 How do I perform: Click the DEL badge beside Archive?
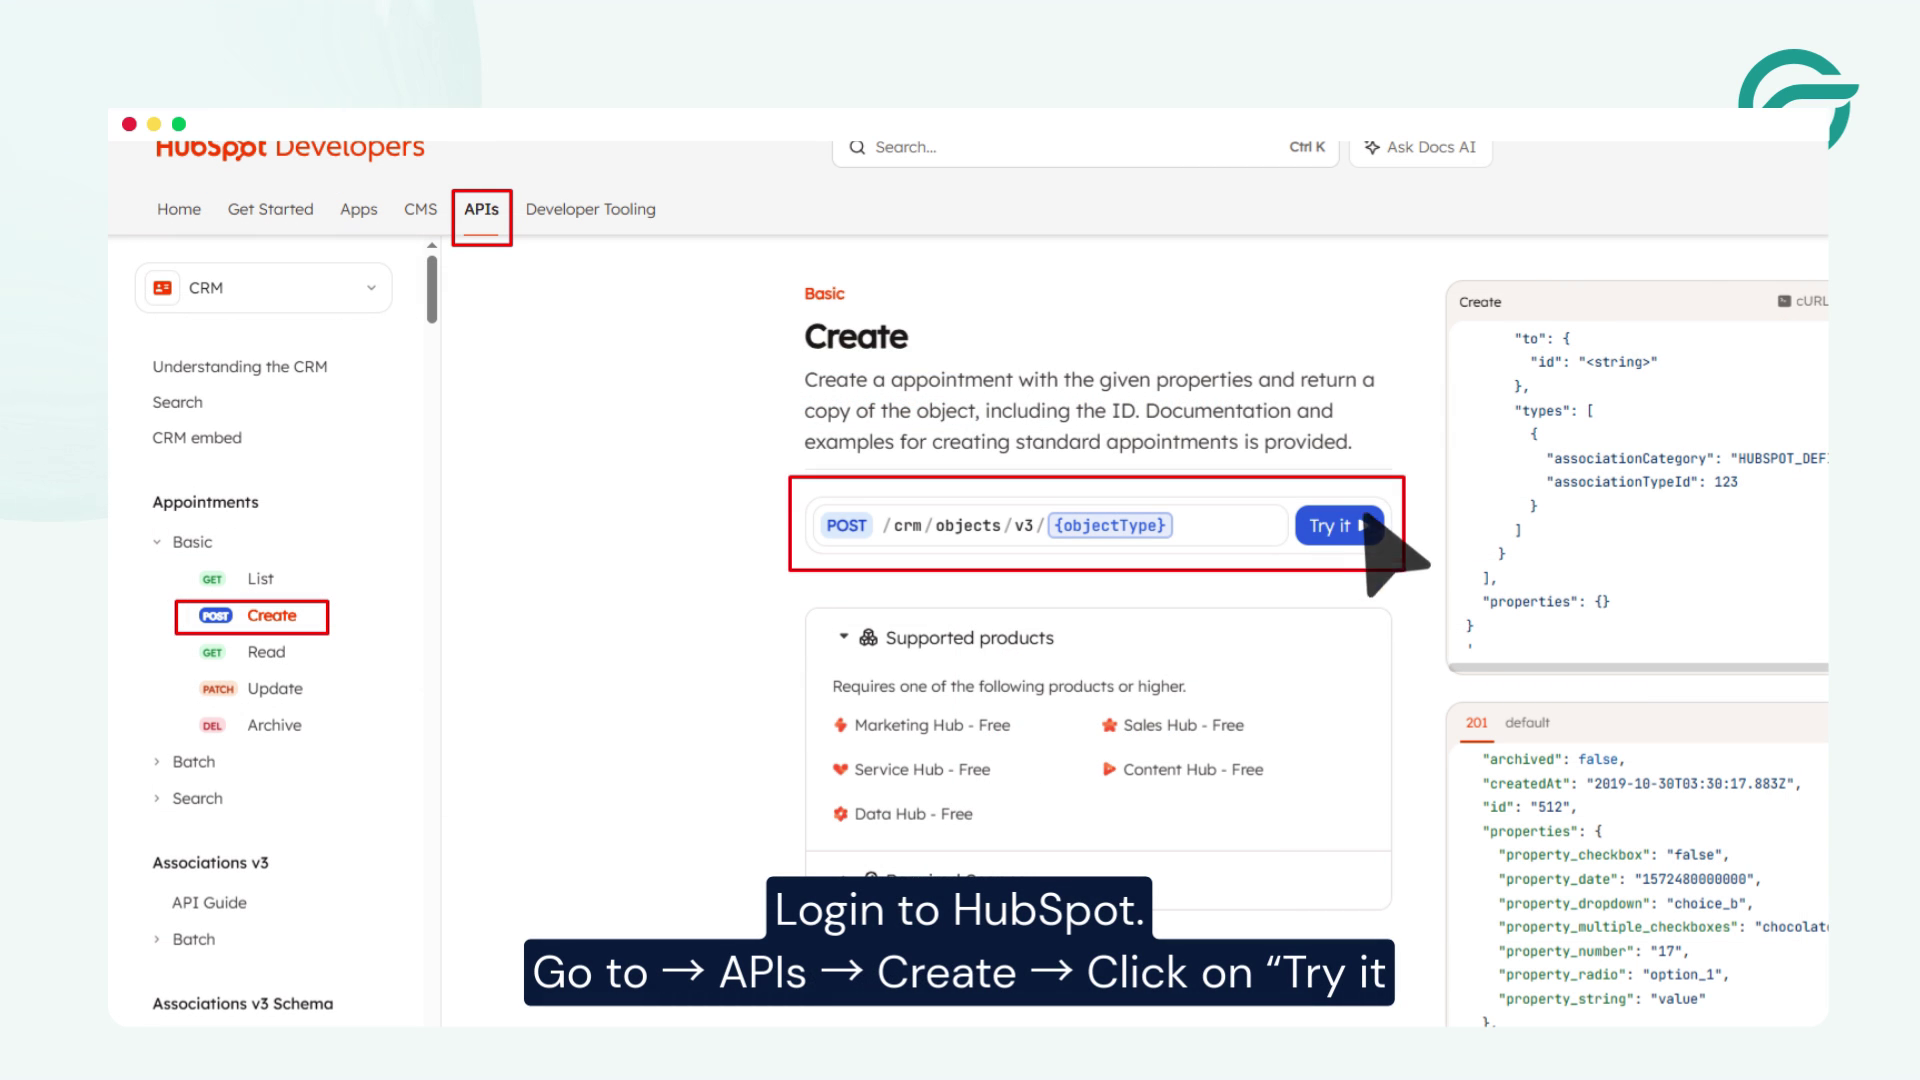(213, 725)
